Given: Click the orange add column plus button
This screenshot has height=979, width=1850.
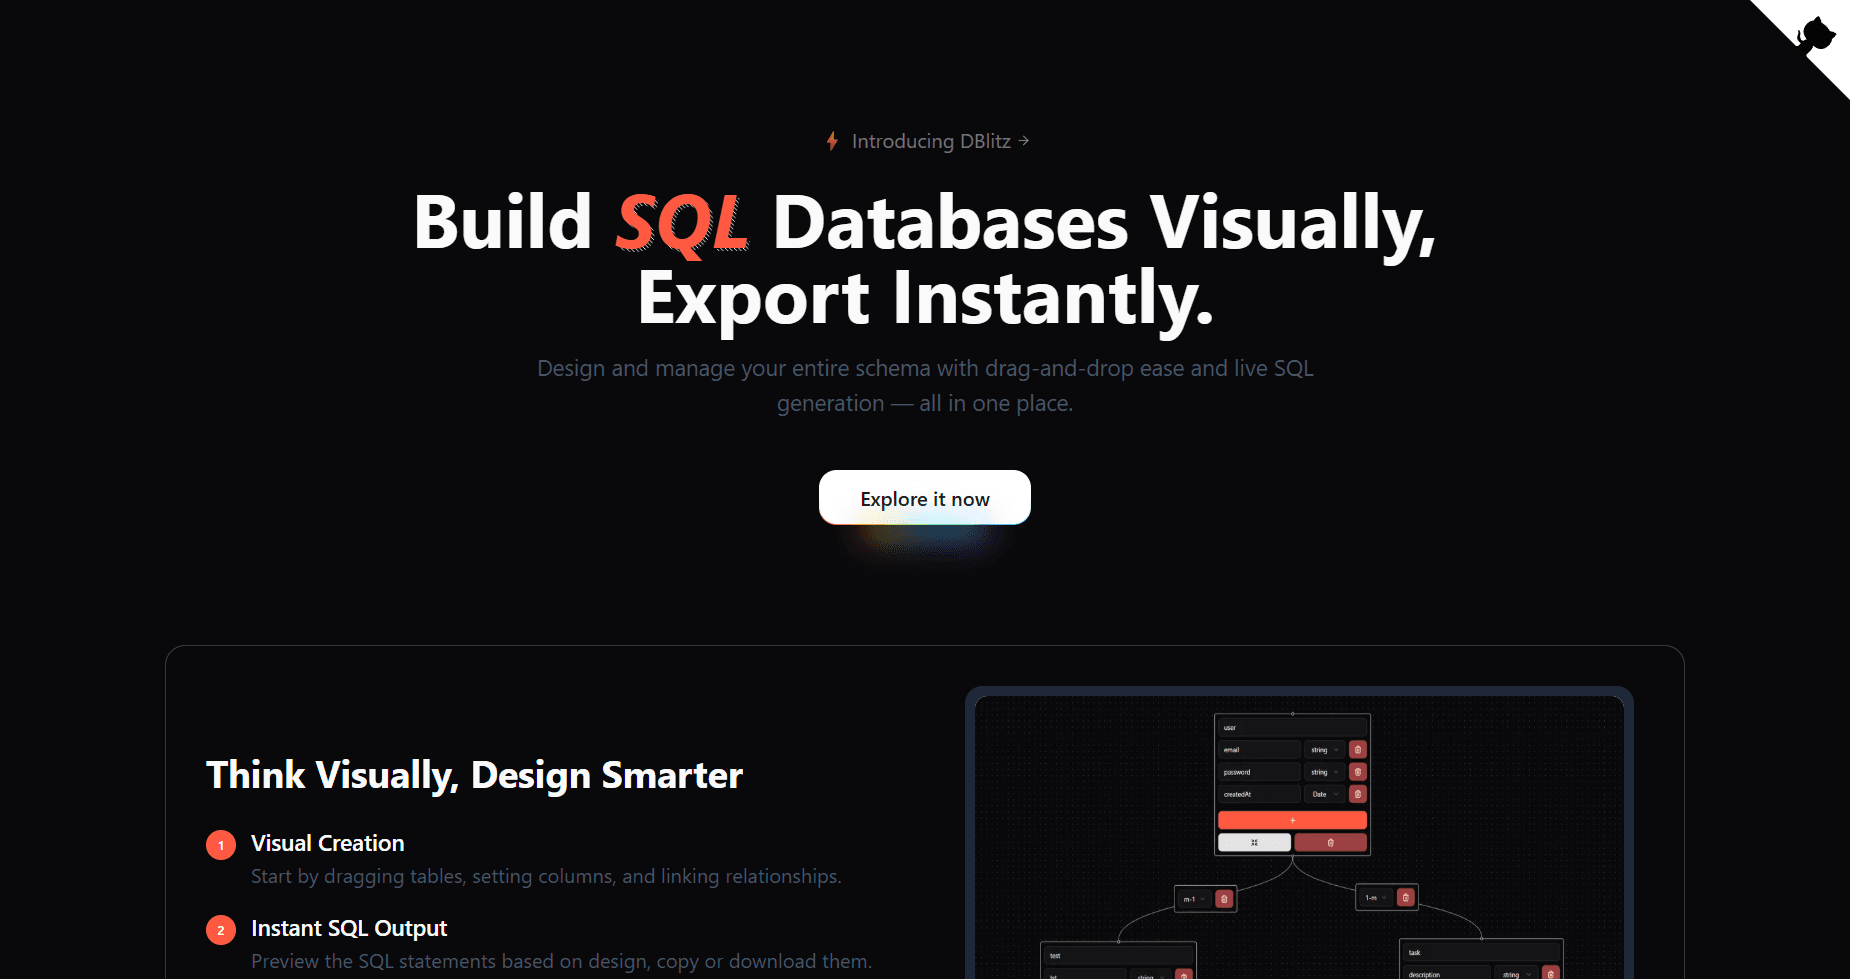Looking at the screenshot, I should [1292, 820].
